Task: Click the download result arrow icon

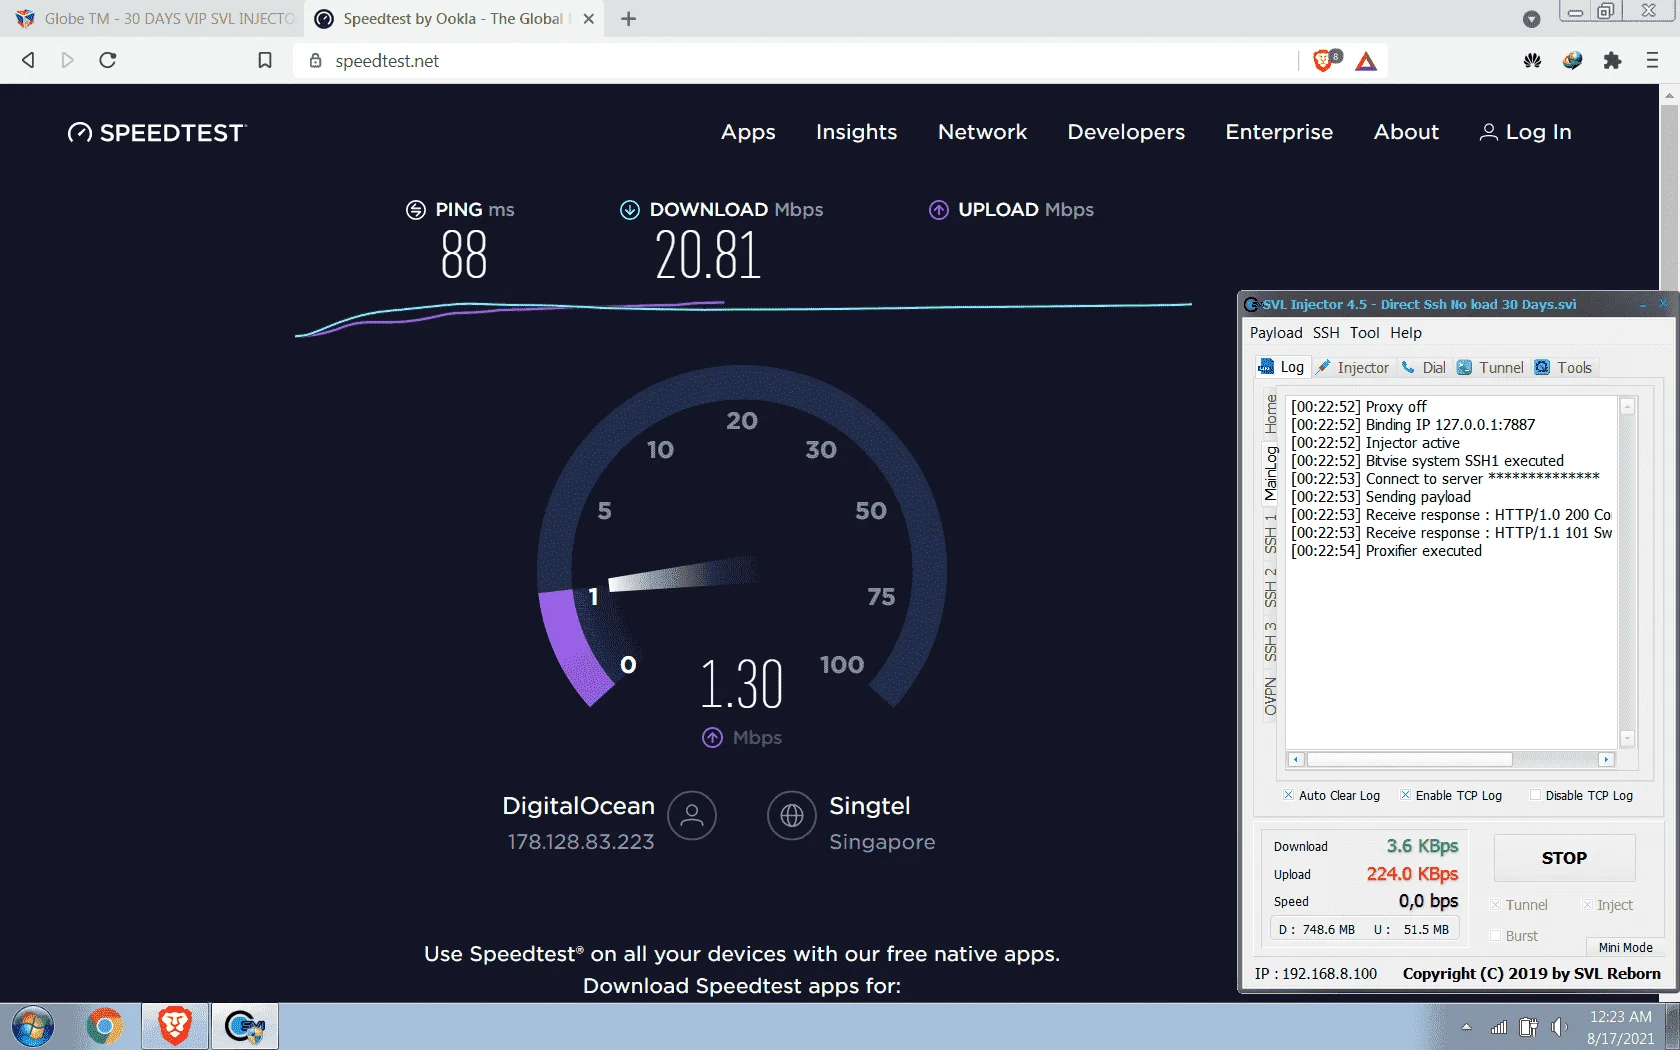Action: coord(630,210)
